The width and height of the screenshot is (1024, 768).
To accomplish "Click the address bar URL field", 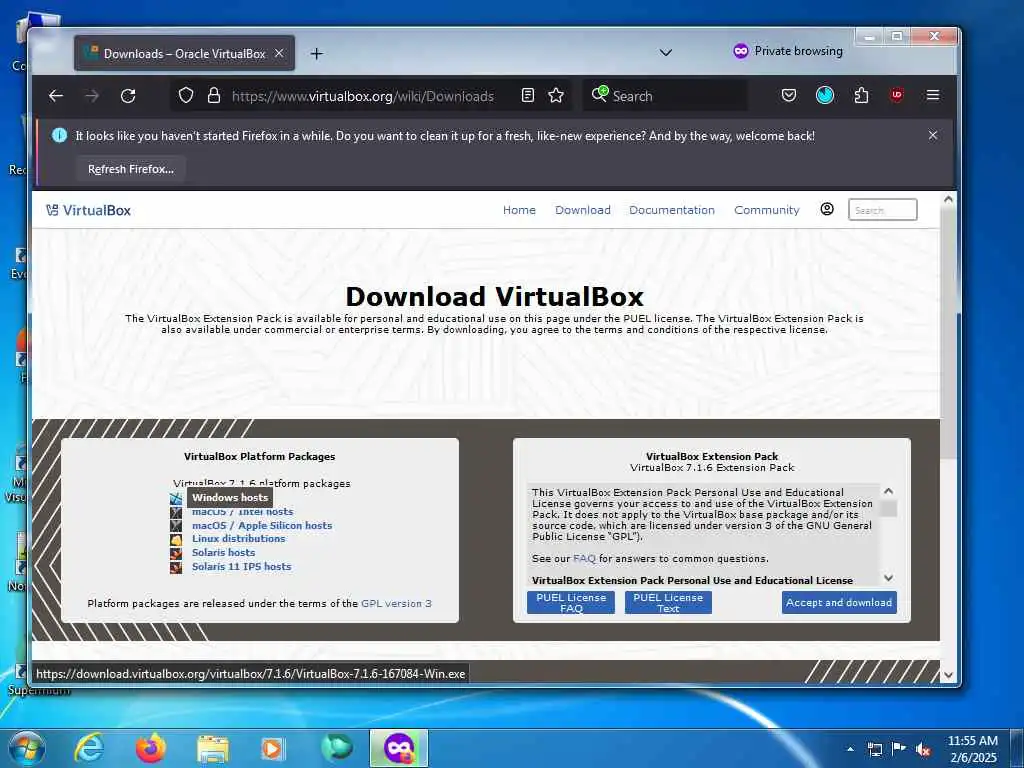I will pos(362,96).
